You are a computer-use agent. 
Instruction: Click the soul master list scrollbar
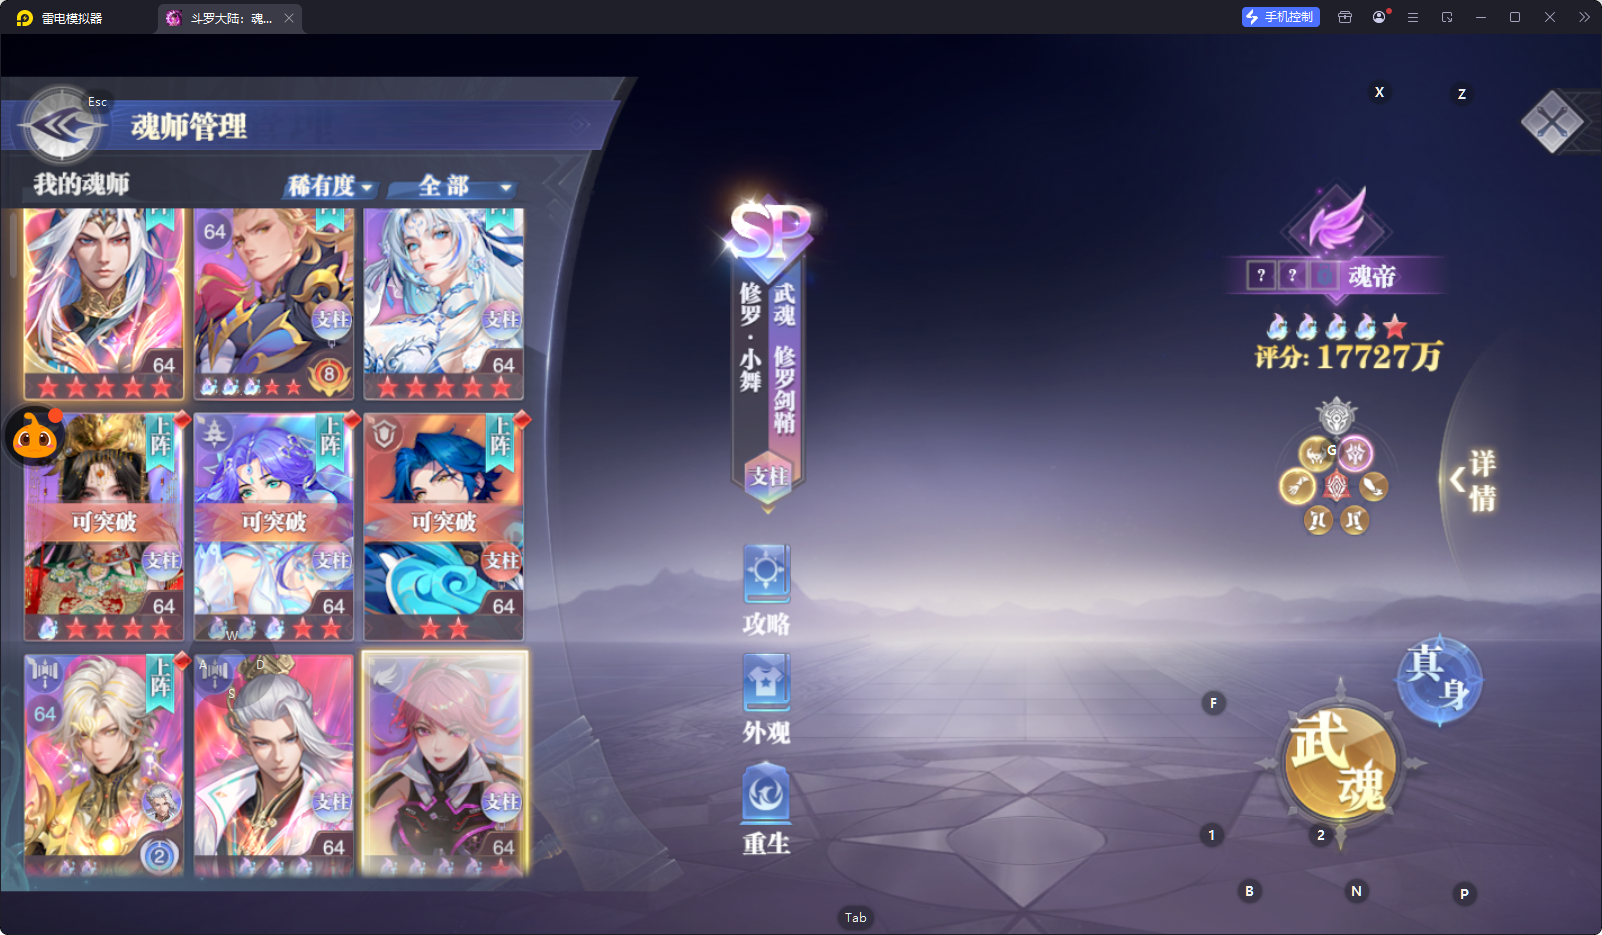click(13, 245)
